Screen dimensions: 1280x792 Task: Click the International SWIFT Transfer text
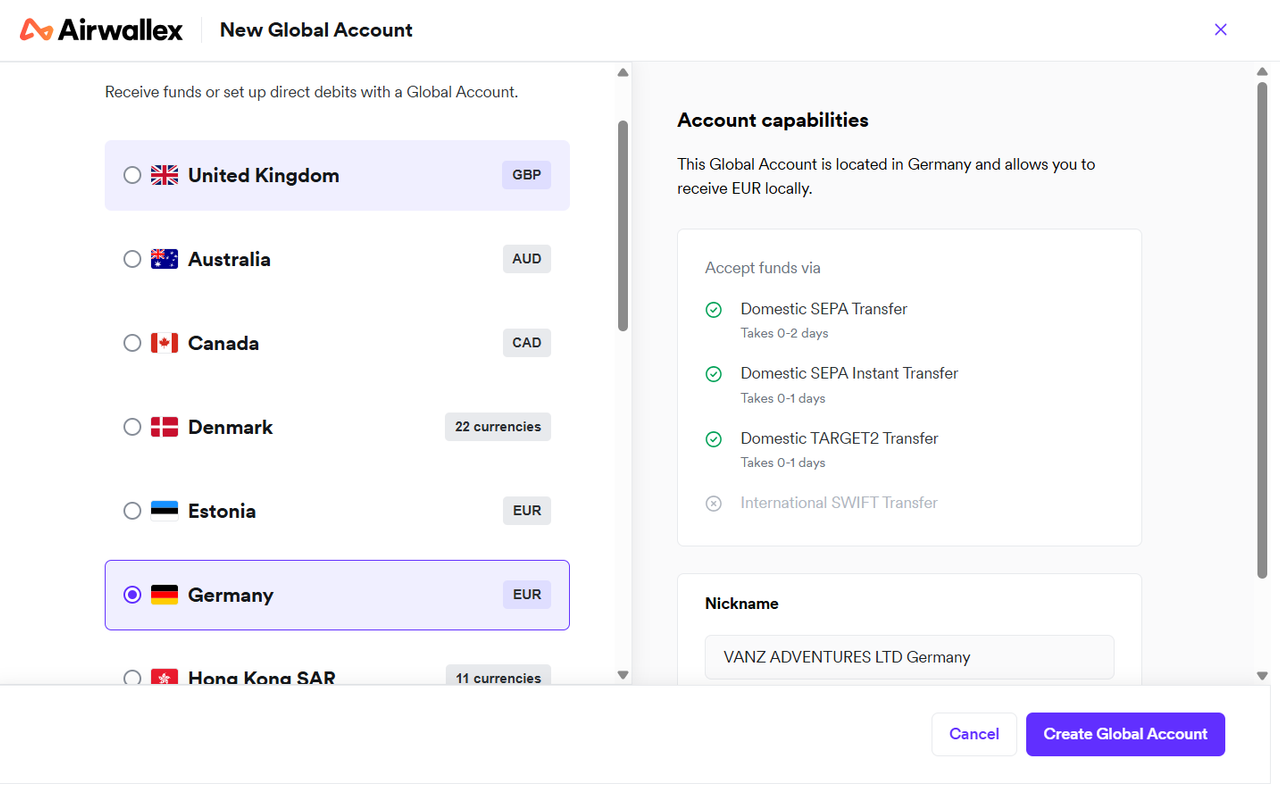coord(839,503)
